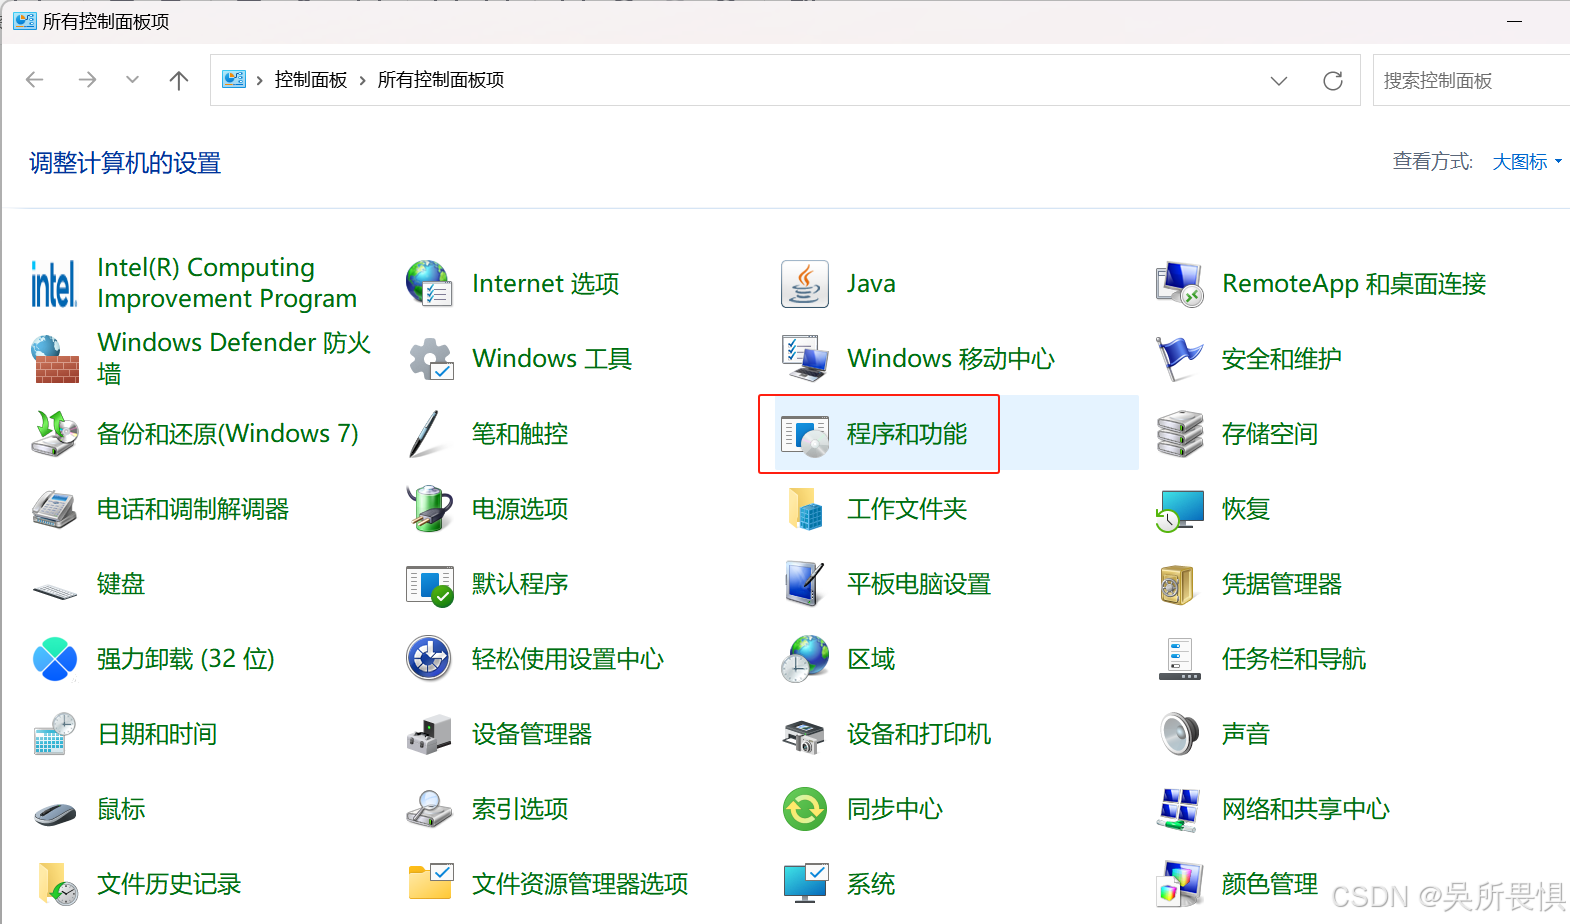Click the Internet 选项 text link

click(546, 284)
